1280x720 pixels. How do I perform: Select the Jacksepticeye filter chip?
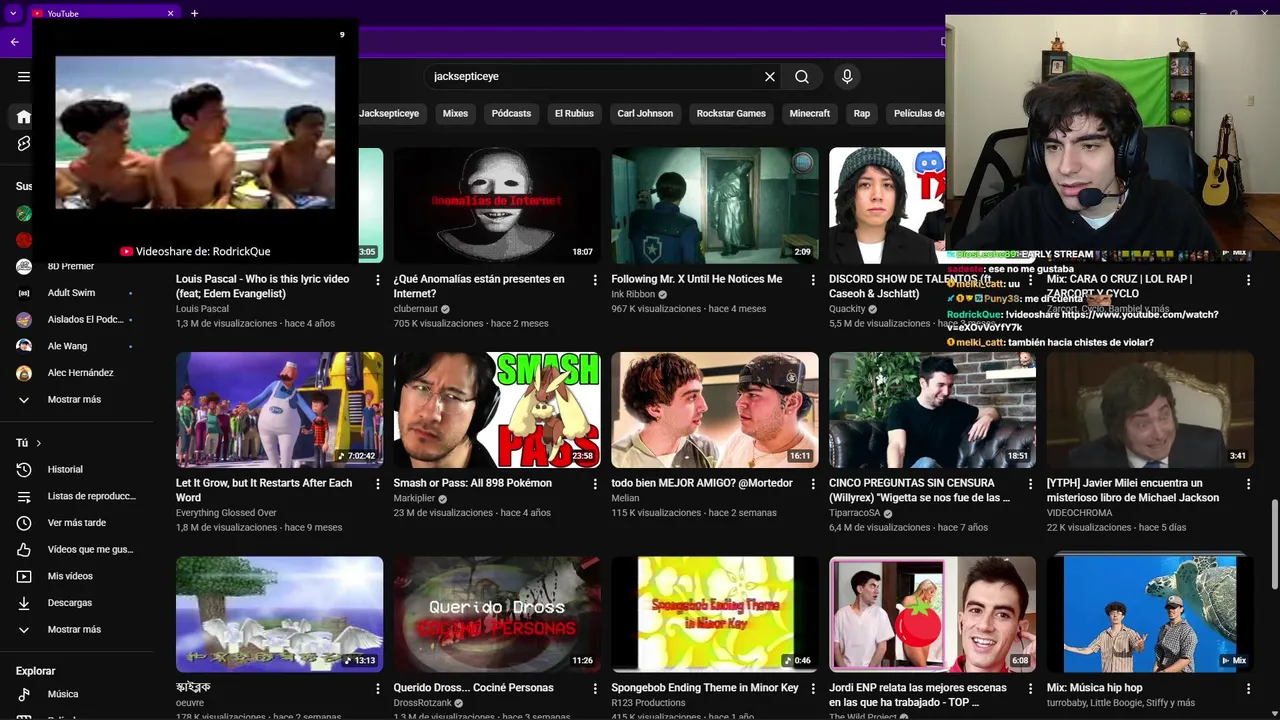389,114
